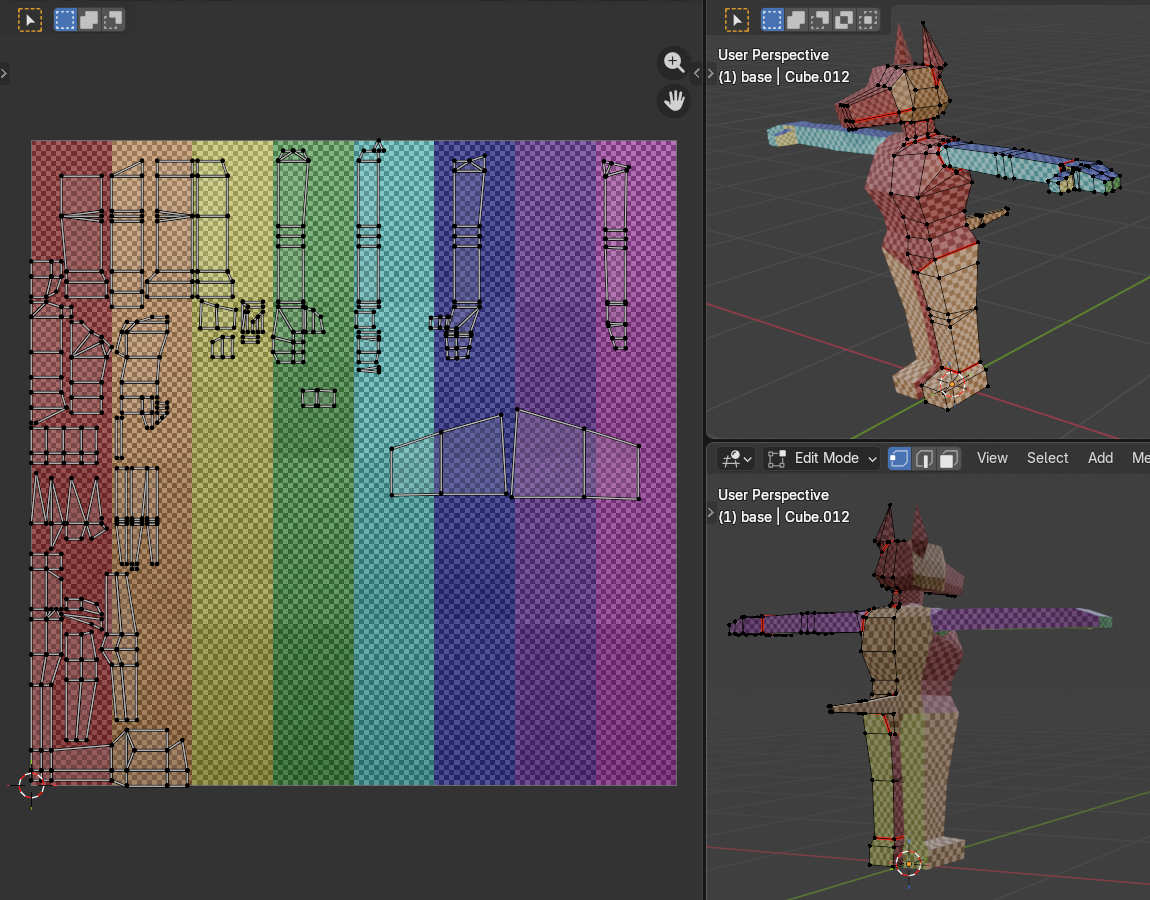This screenshot has width=1150, height=900.
Task: Open the Add menu
Action: click(x=1100, y=458)
